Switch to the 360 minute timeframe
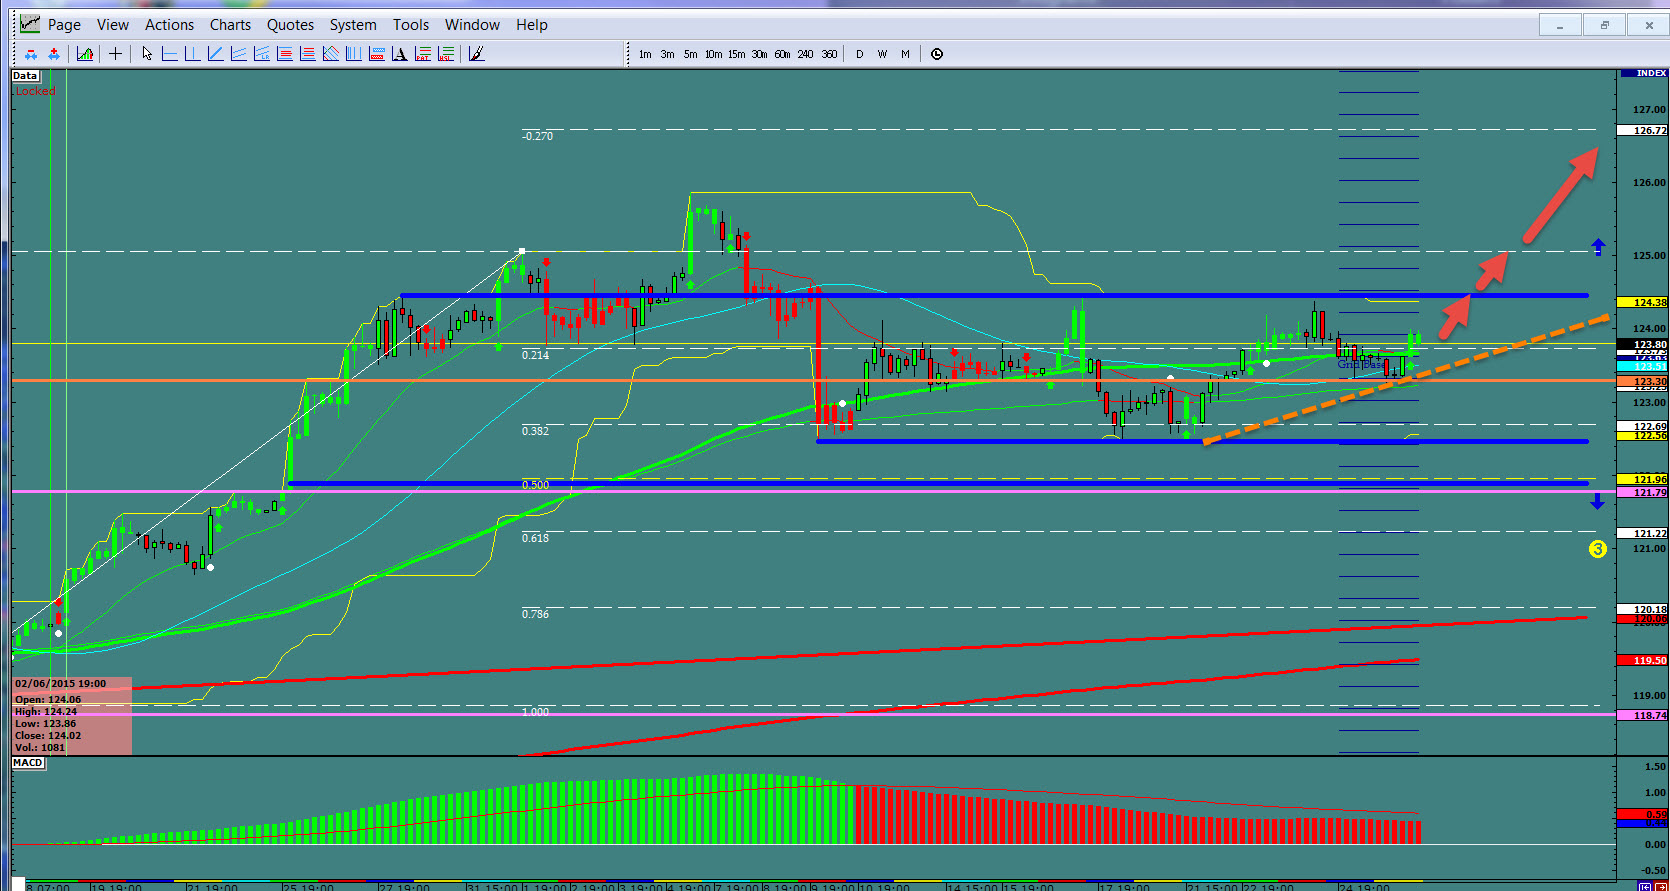The image size is (1670, 891). click(x=829, y=54)
